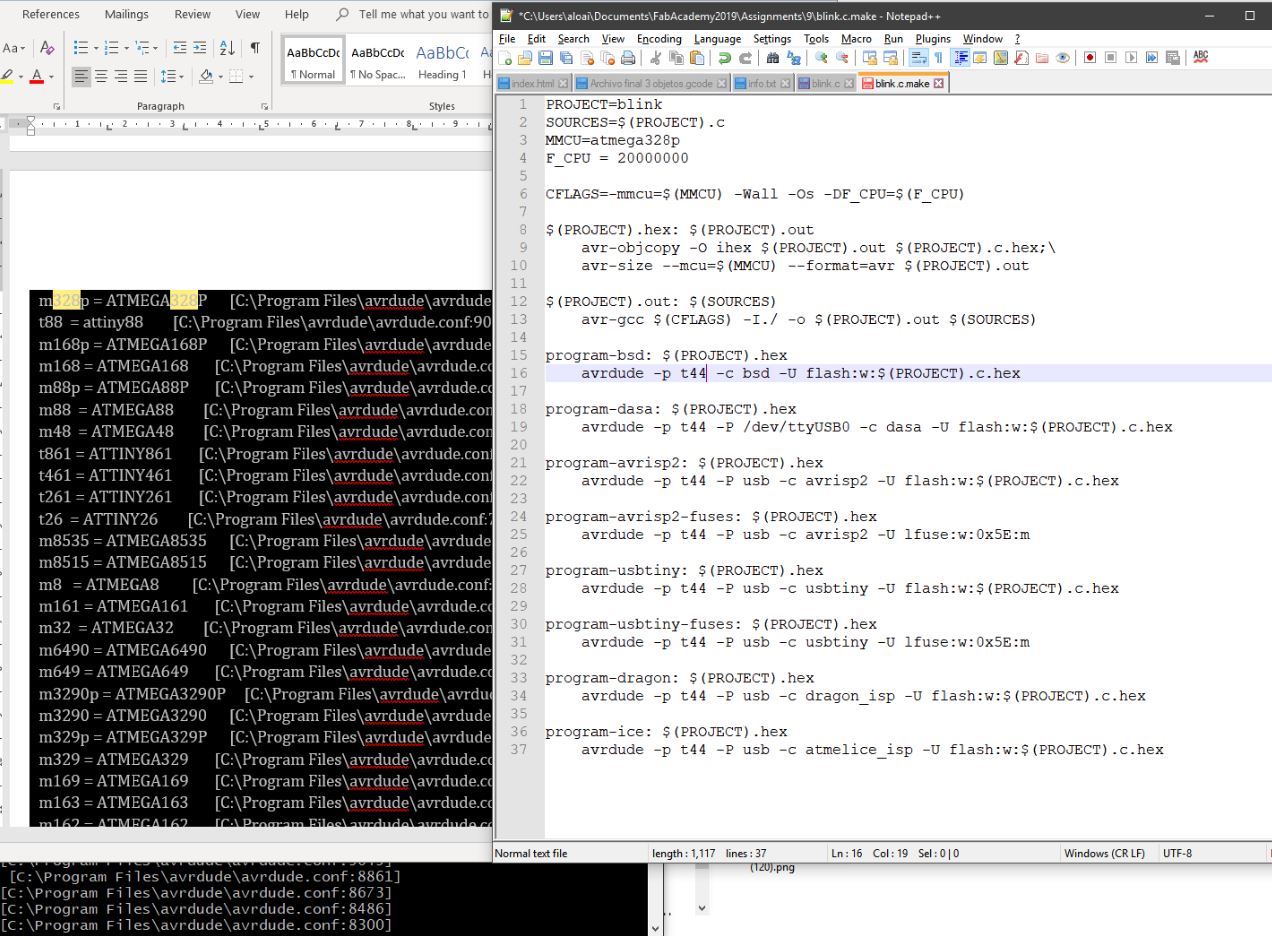Open the Review tab in Word
The height and width of the screenshot is (936, 1272).
193,14
